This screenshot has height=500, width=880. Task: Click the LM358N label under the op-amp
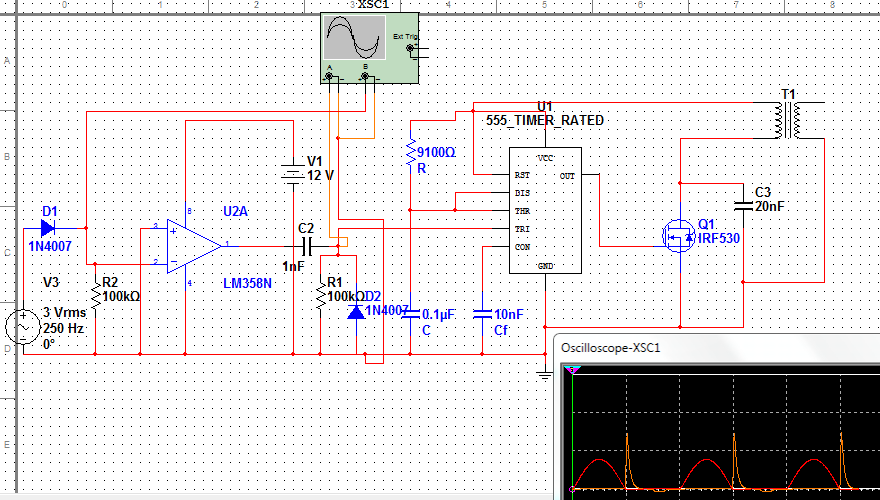pyautogui.click(x=248, y=283)
